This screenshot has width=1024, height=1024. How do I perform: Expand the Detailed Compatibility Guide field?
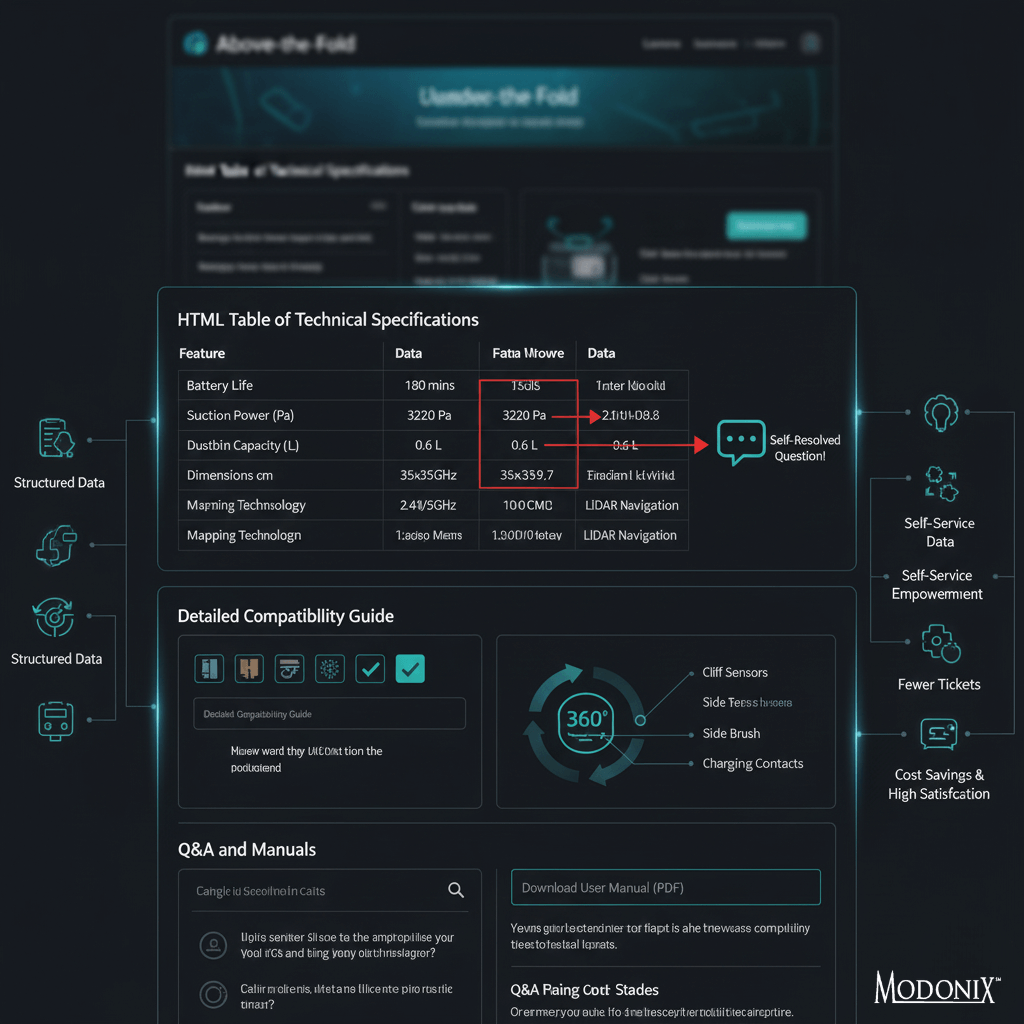[x=329, y=713]
